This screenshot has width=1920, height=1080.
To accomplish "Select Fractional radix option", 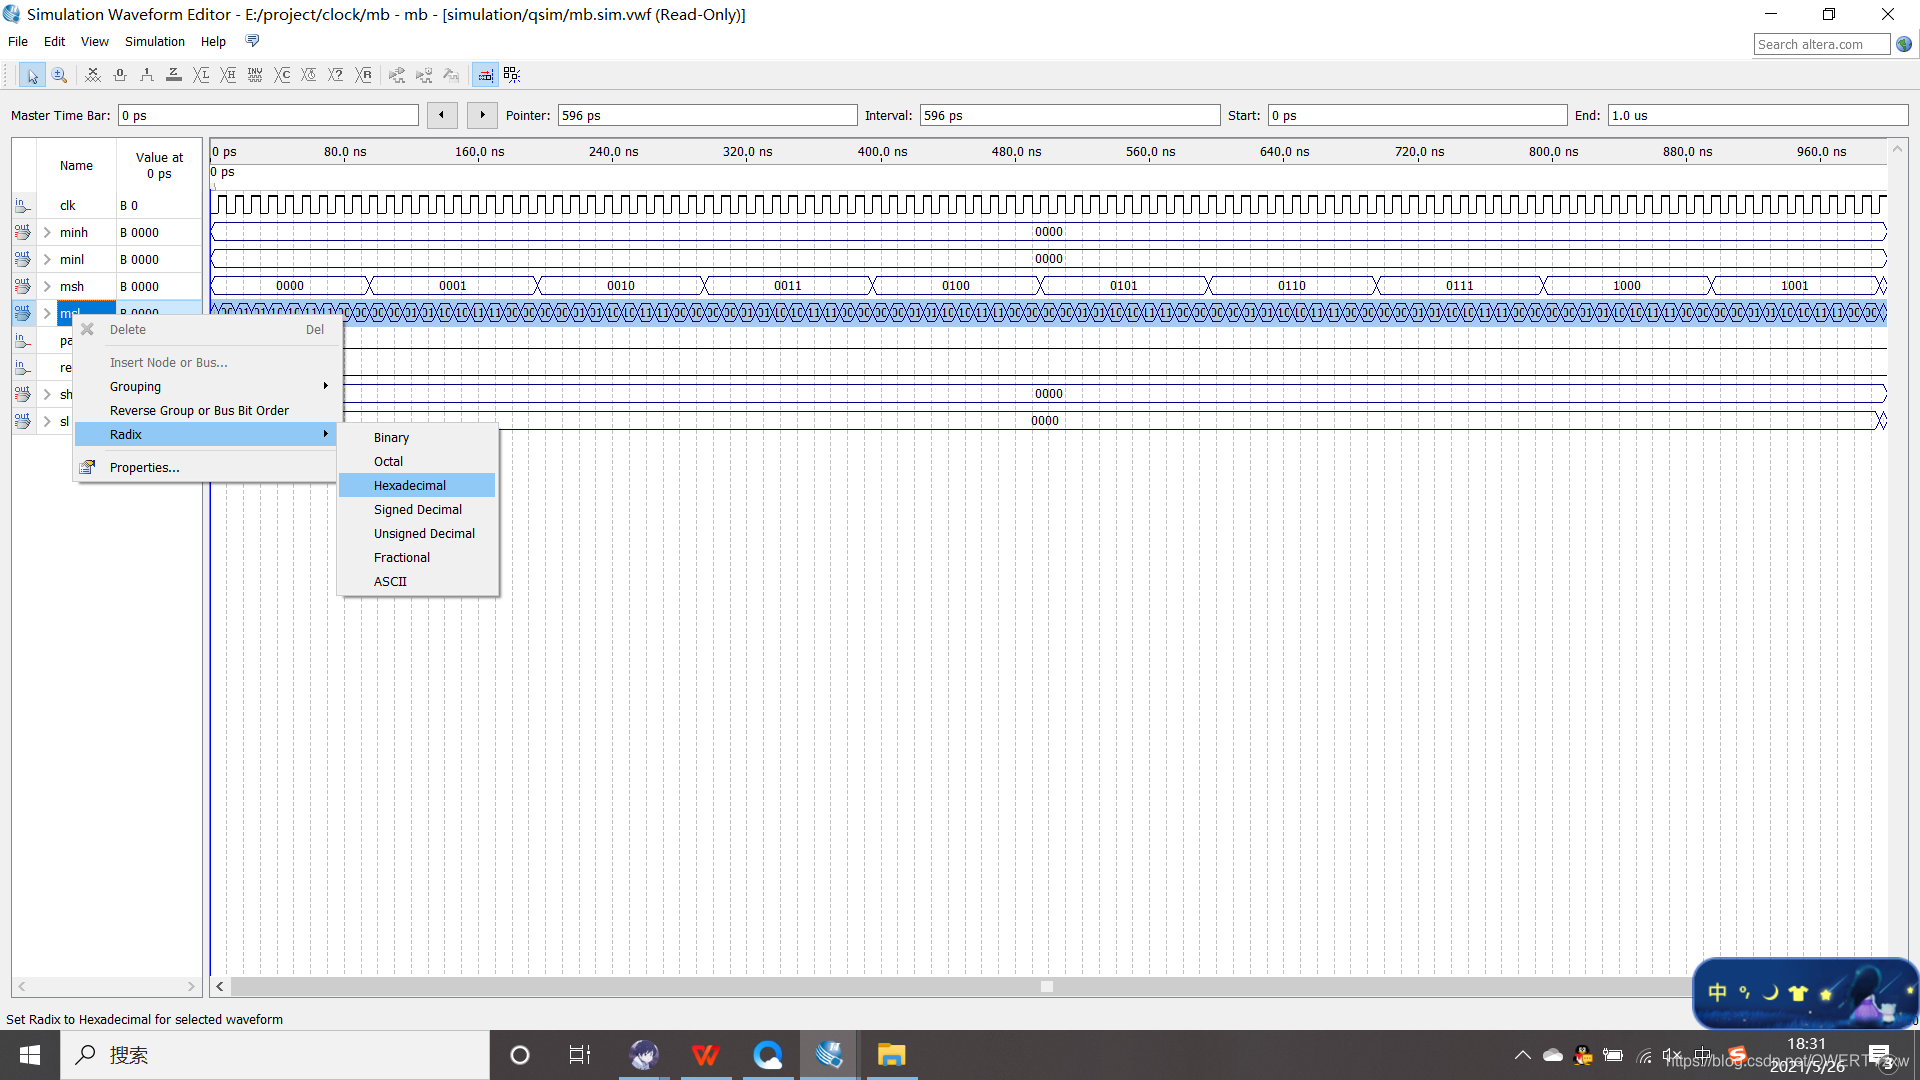I will coord(418,558).
